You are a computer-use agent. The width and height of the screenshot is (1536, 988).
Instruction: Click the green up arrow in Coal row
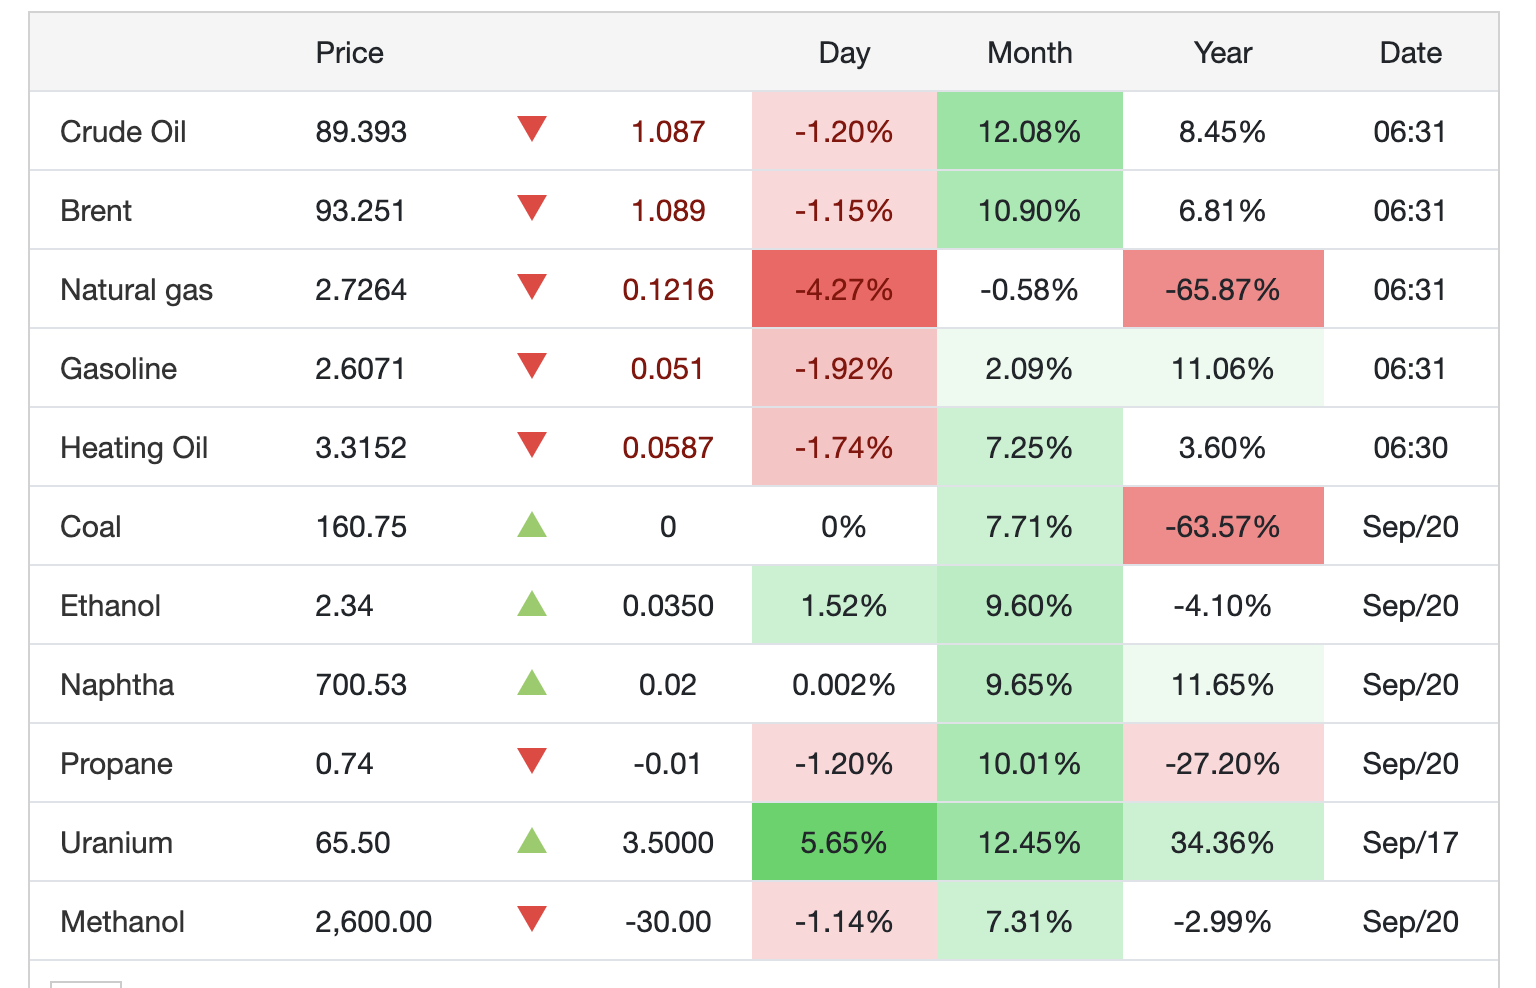click(532, 524)
